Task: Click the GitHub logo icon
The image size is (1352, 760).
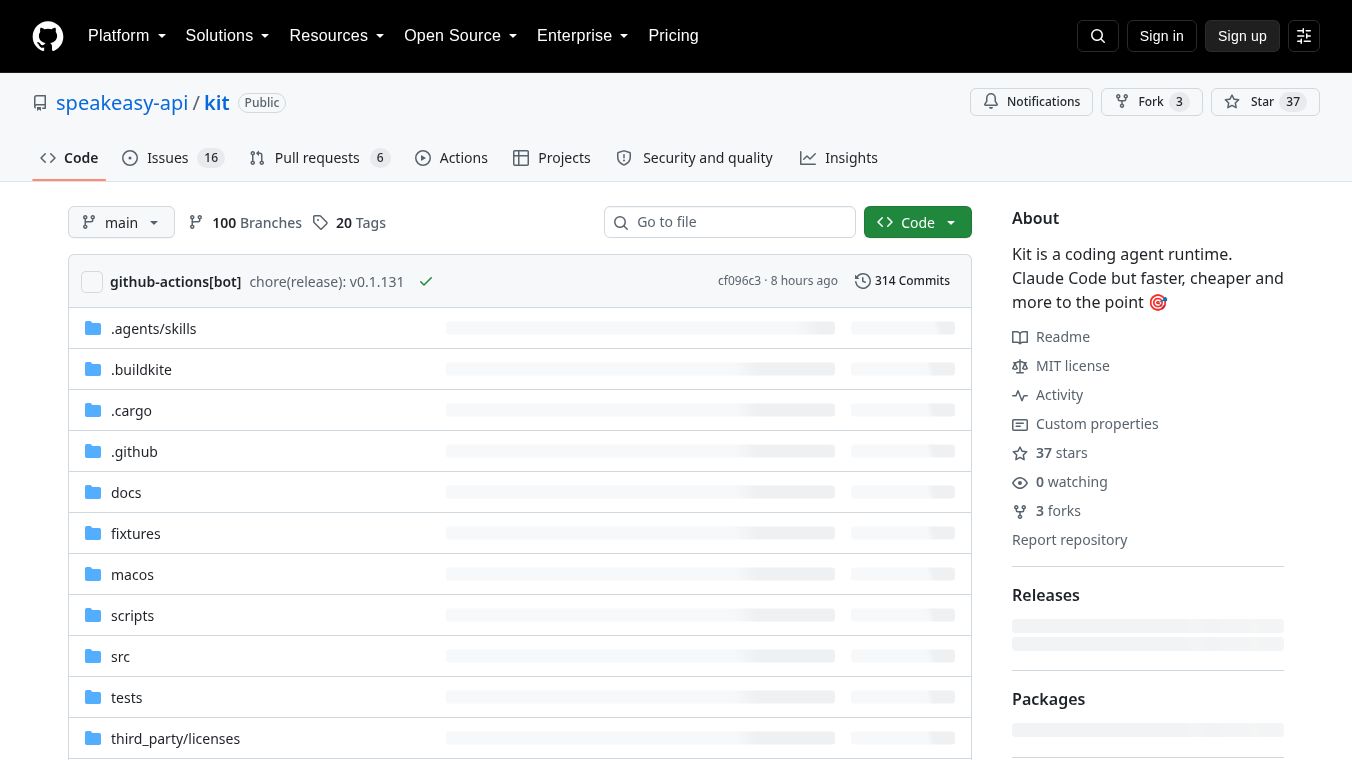Action: click(x=48, y=36)
